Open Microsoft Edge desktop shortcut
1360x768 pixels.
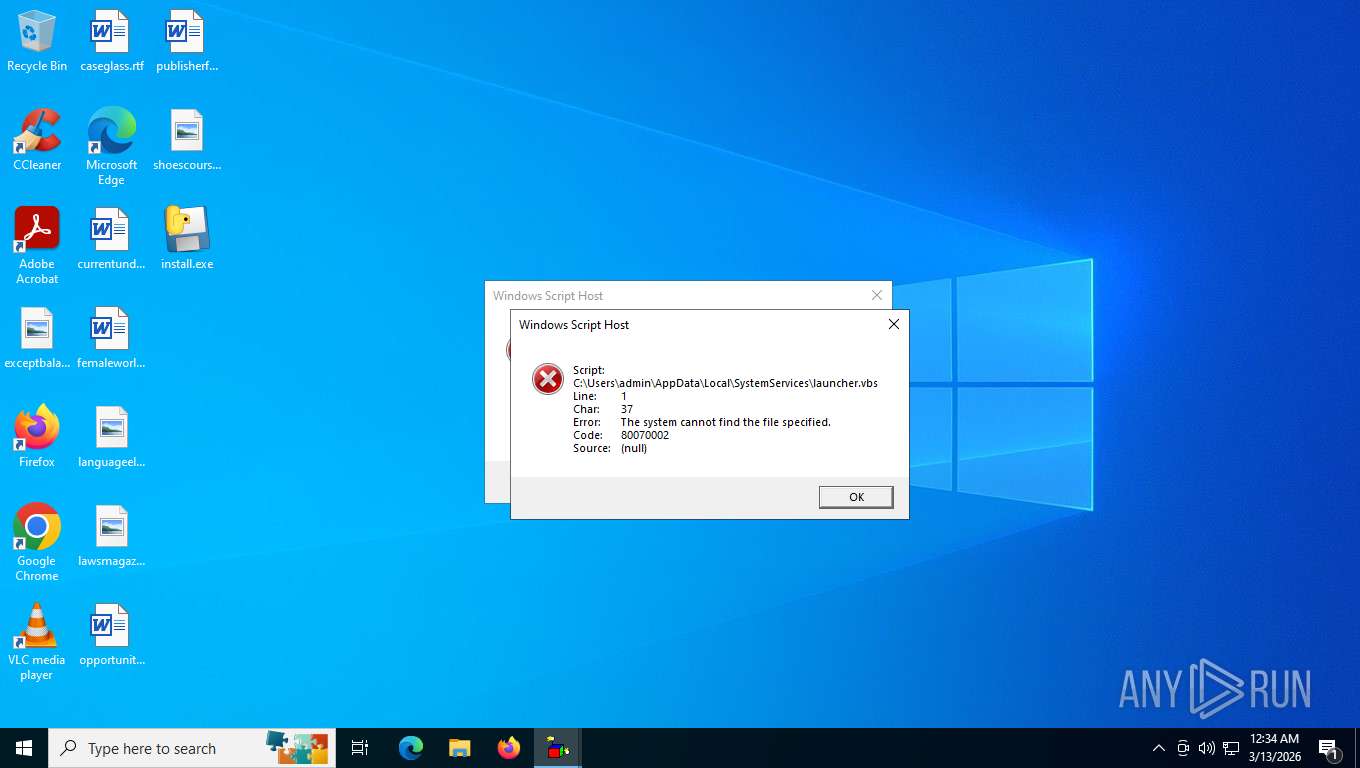point(111,147)
